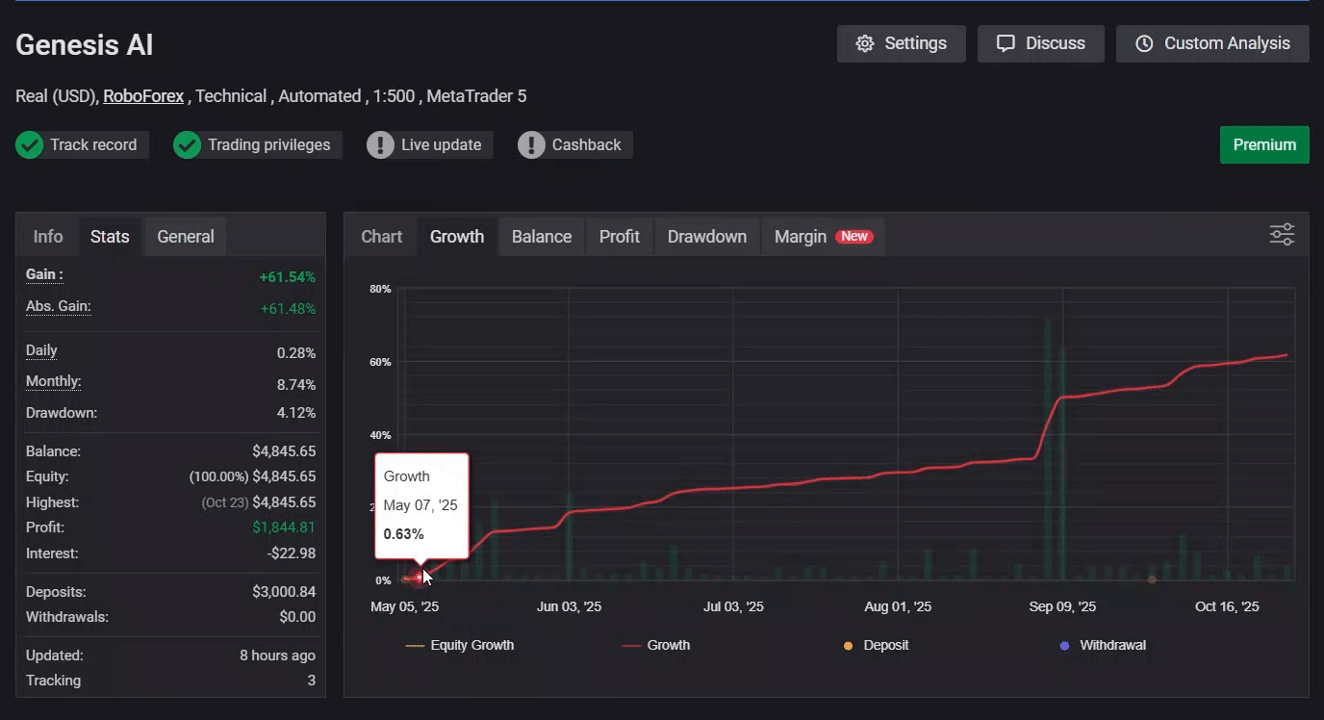1324x720 pixels.
Task: Click the tall green bar near Sep 09
Action: [1048, 449]
